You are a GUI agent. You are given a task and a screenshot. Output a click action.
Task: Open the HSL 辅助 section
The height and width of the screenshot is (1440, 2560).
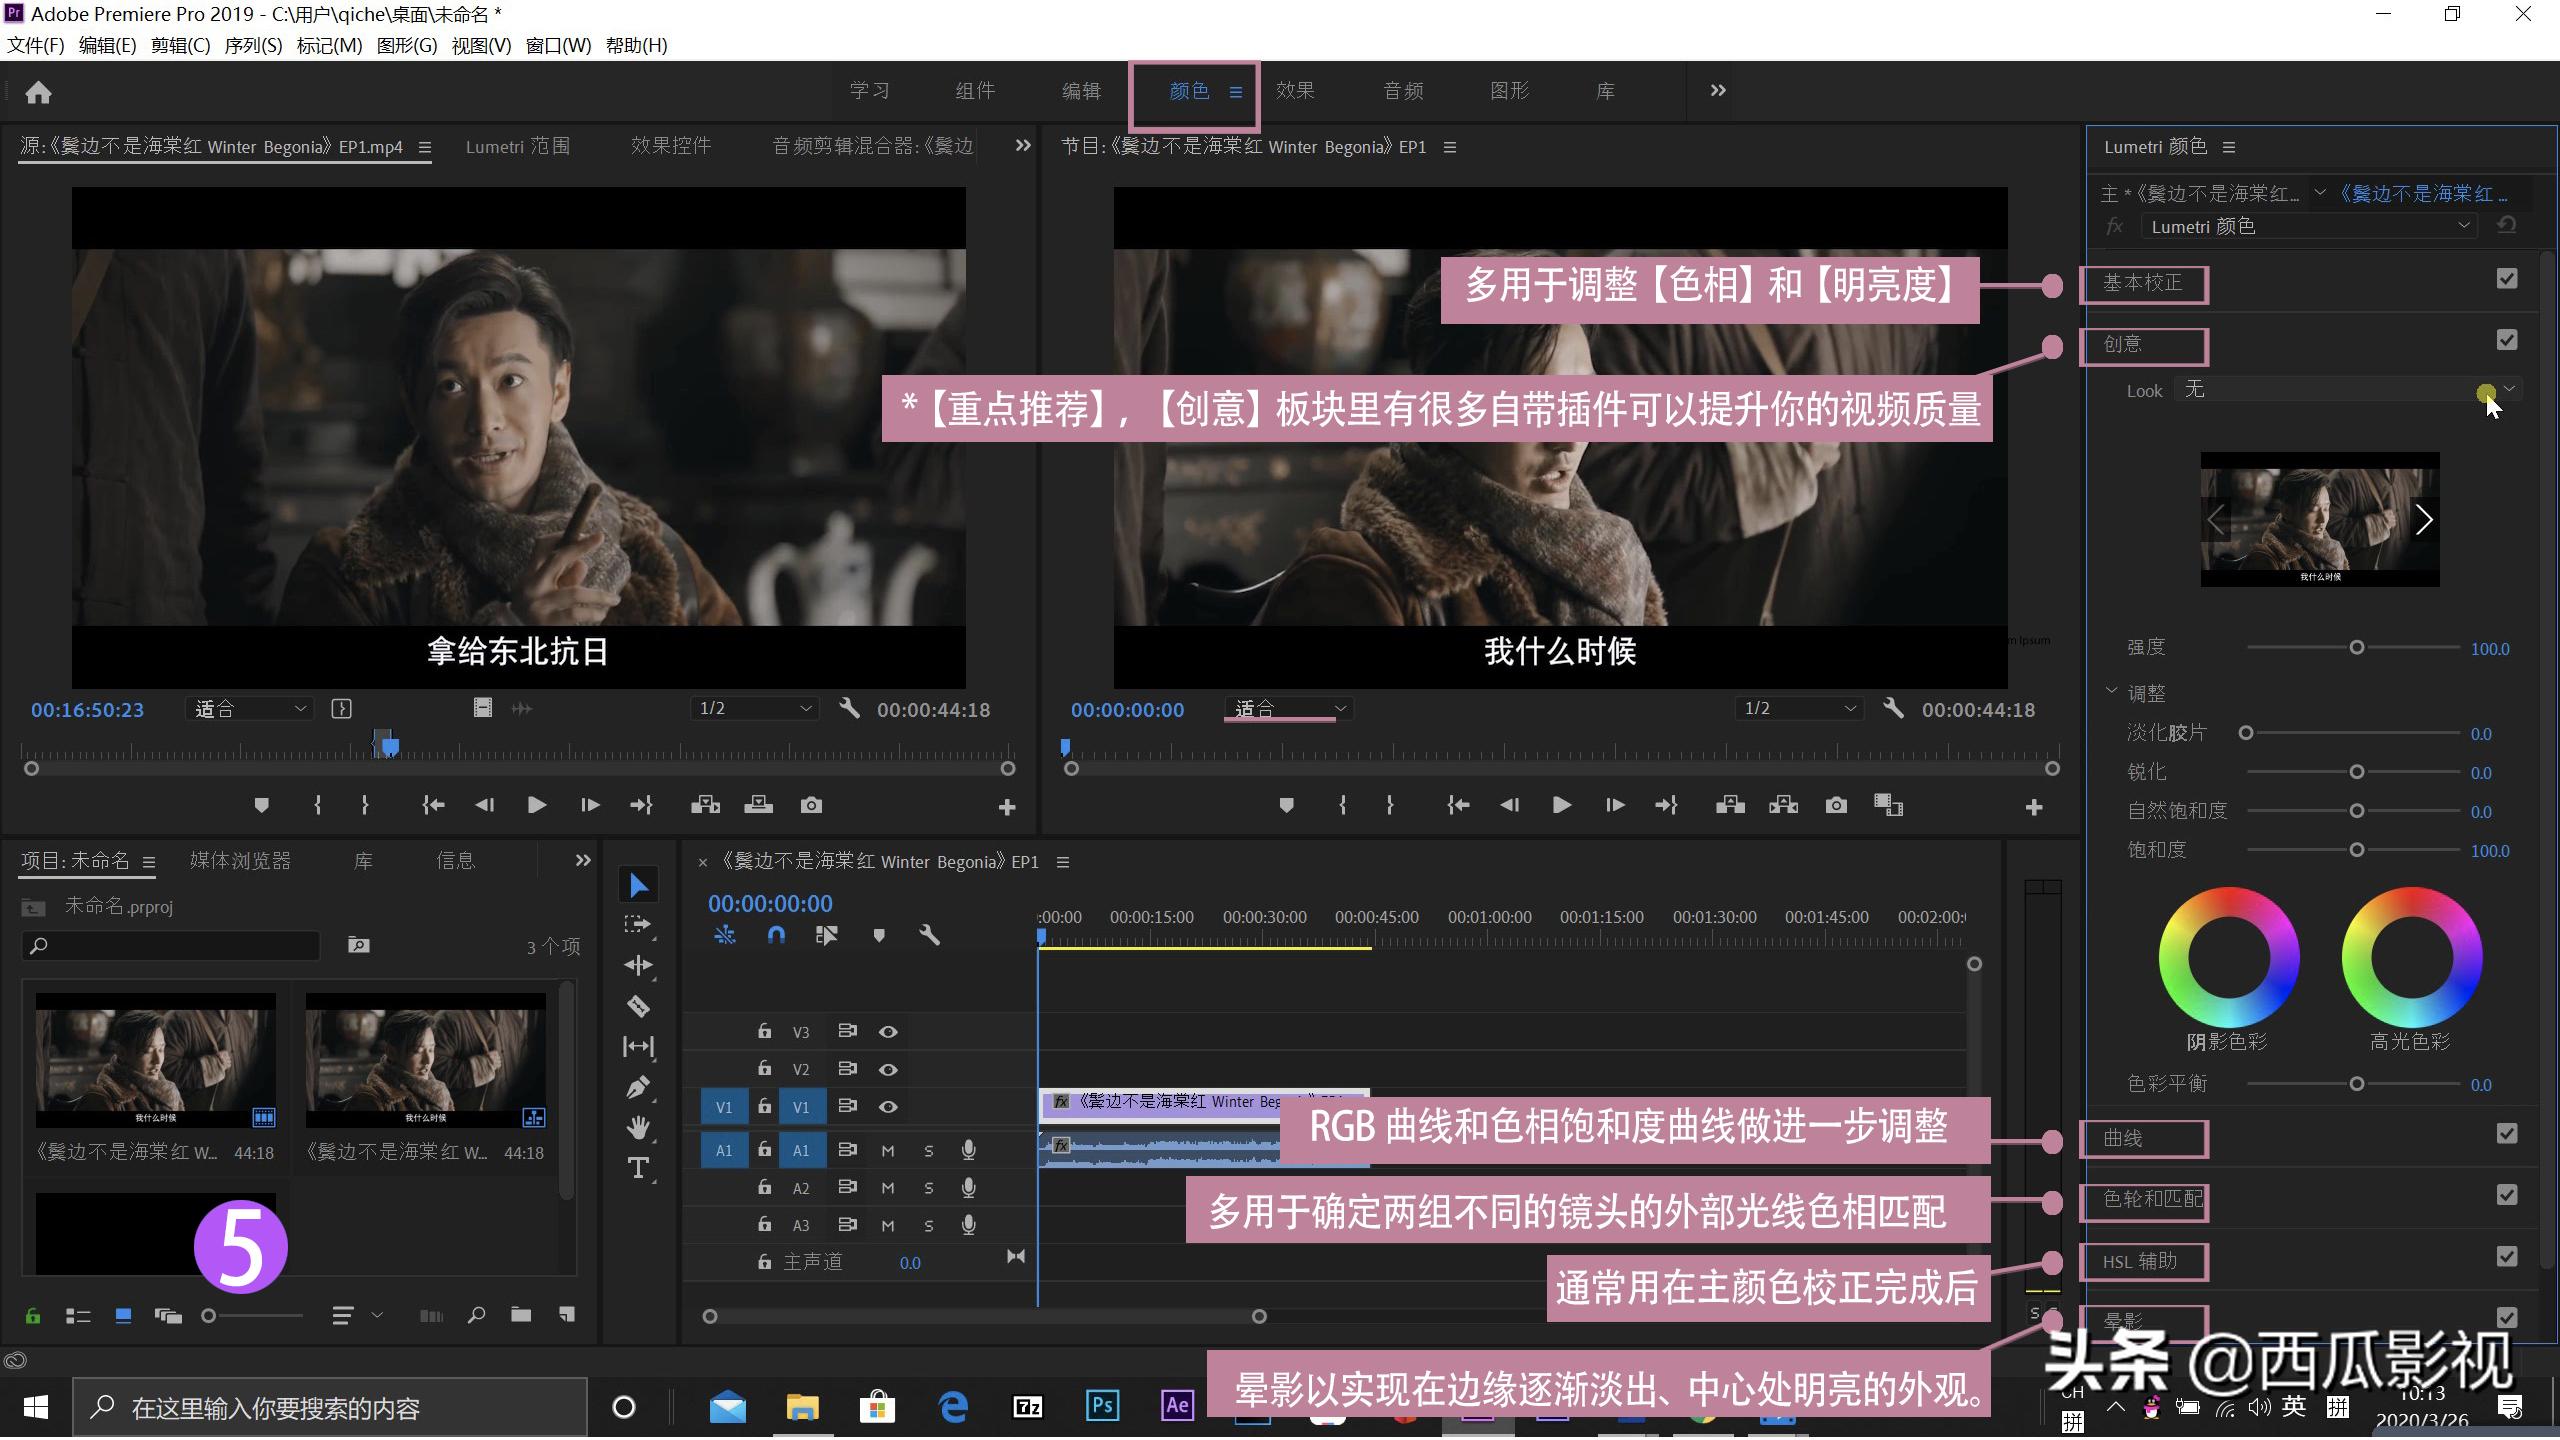tap(2140, 1262)
